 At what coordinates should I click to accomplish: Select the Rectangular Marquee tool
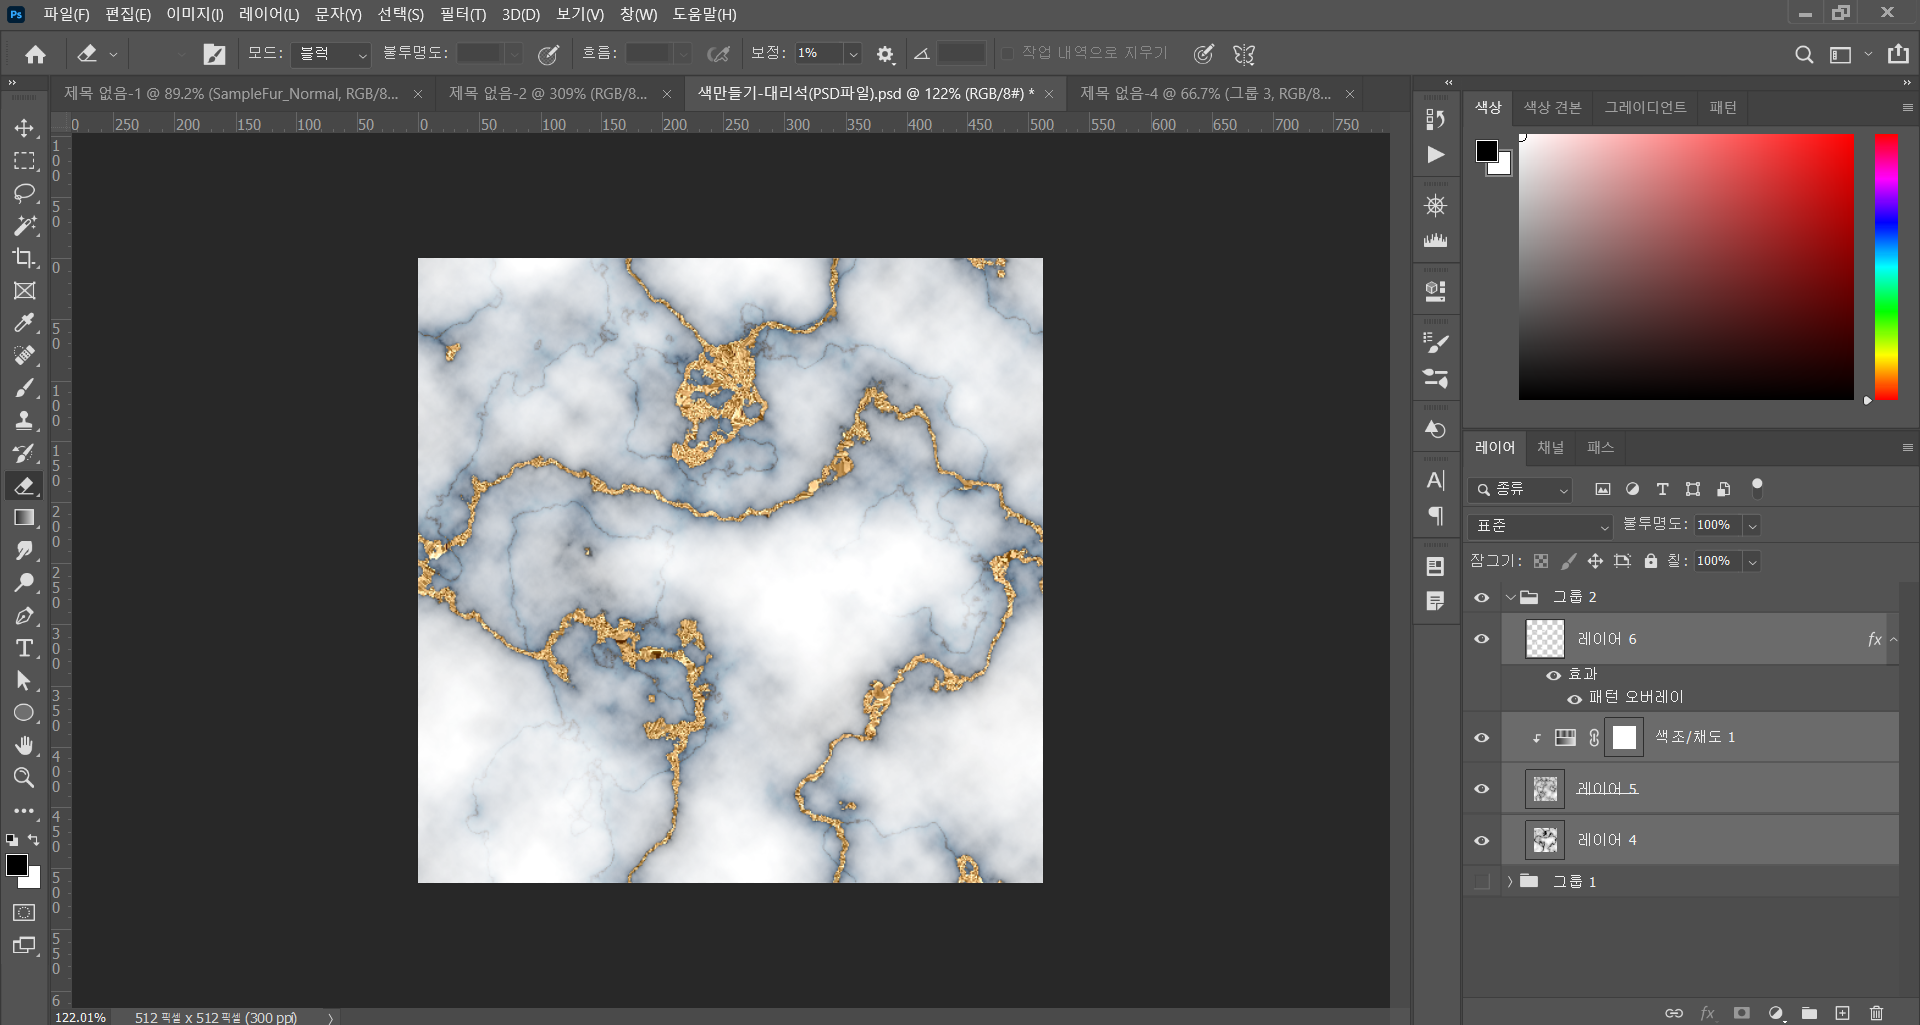(x=25, y=161)
